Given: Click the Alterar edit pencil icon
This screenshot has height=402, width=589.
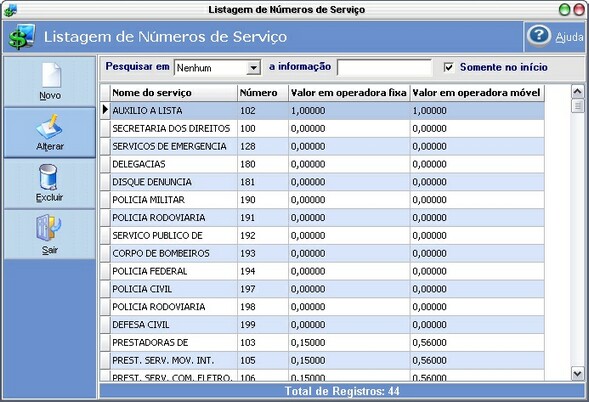Looking at the screenshot, I should pyautogui.click(x=50, y=126).
